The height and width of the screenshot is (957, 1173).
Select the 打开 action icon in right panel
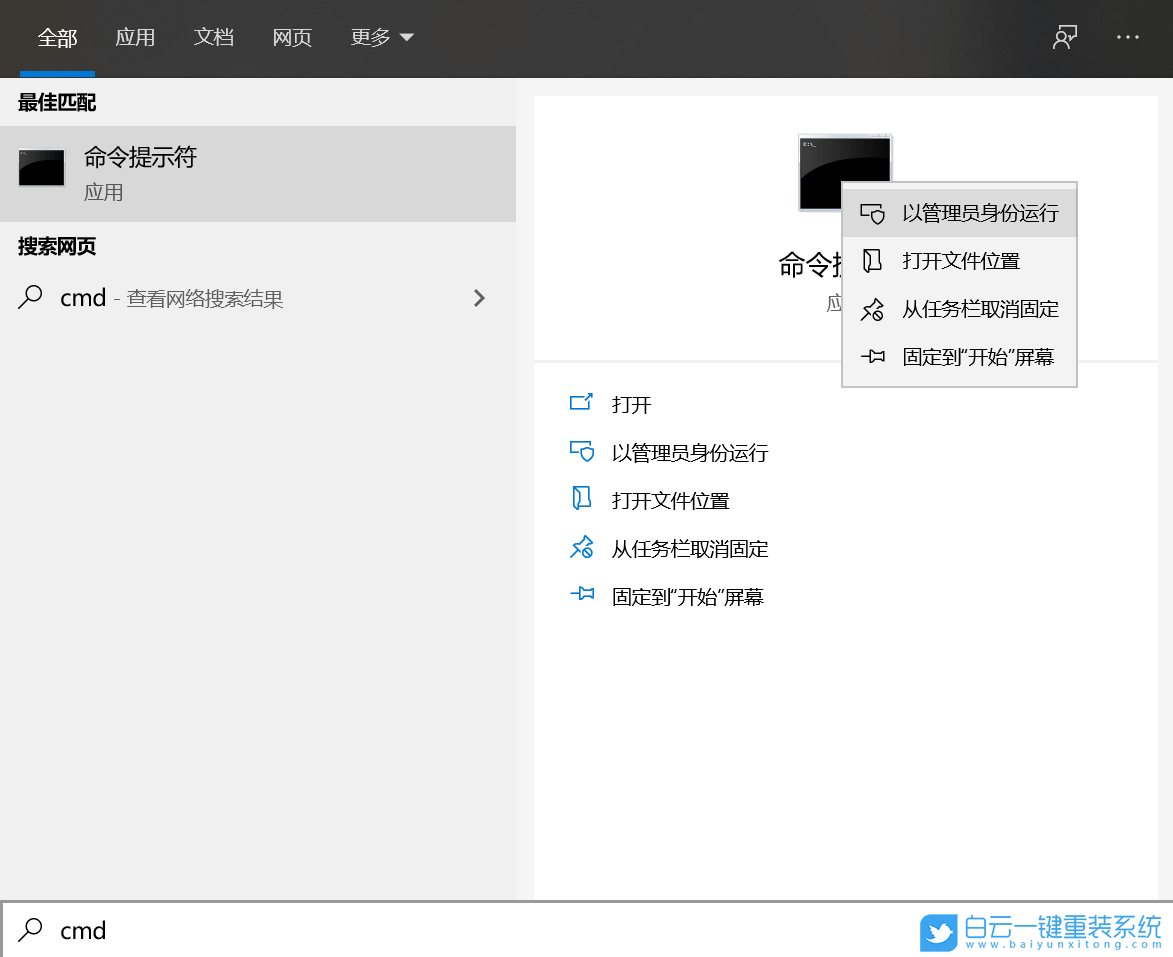(x=583, y=404)
